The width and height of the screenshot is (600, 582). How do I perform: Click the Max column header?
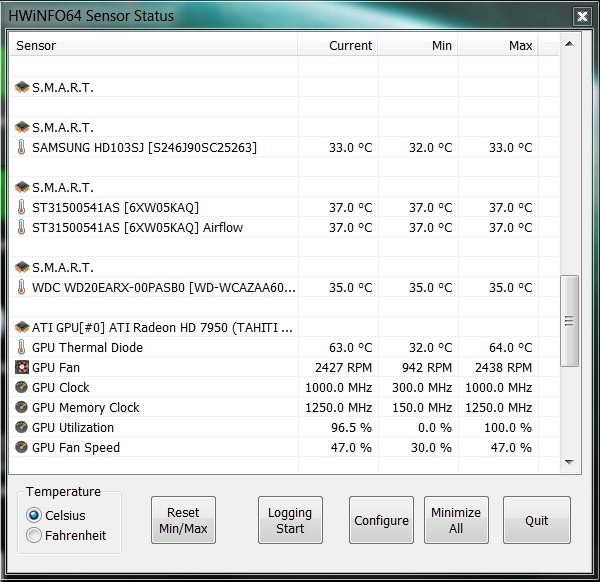pos(498,45)
